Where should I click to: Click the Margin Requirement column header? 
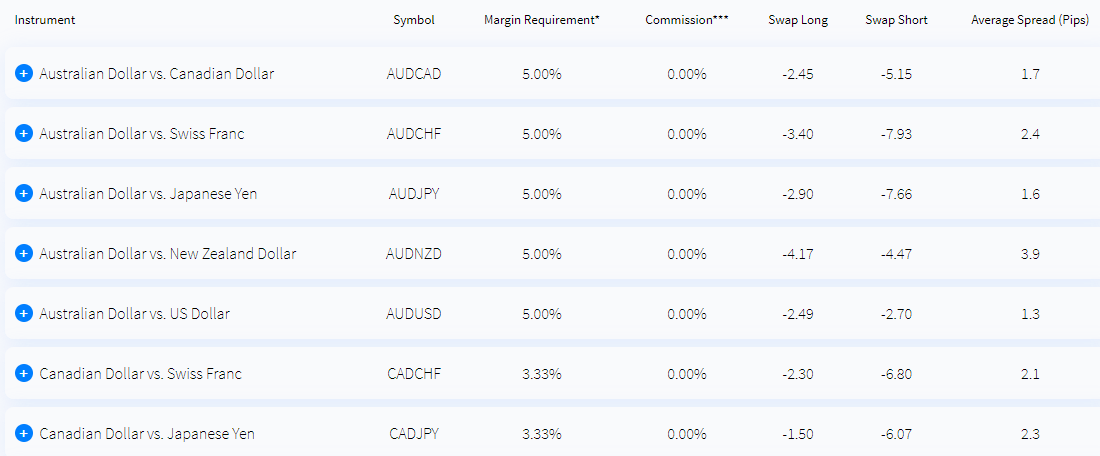pos(542,20)
